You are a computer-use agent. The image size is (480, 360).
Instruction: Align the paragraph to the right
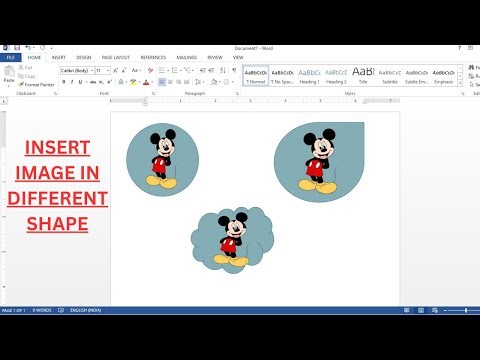[178, 82]
